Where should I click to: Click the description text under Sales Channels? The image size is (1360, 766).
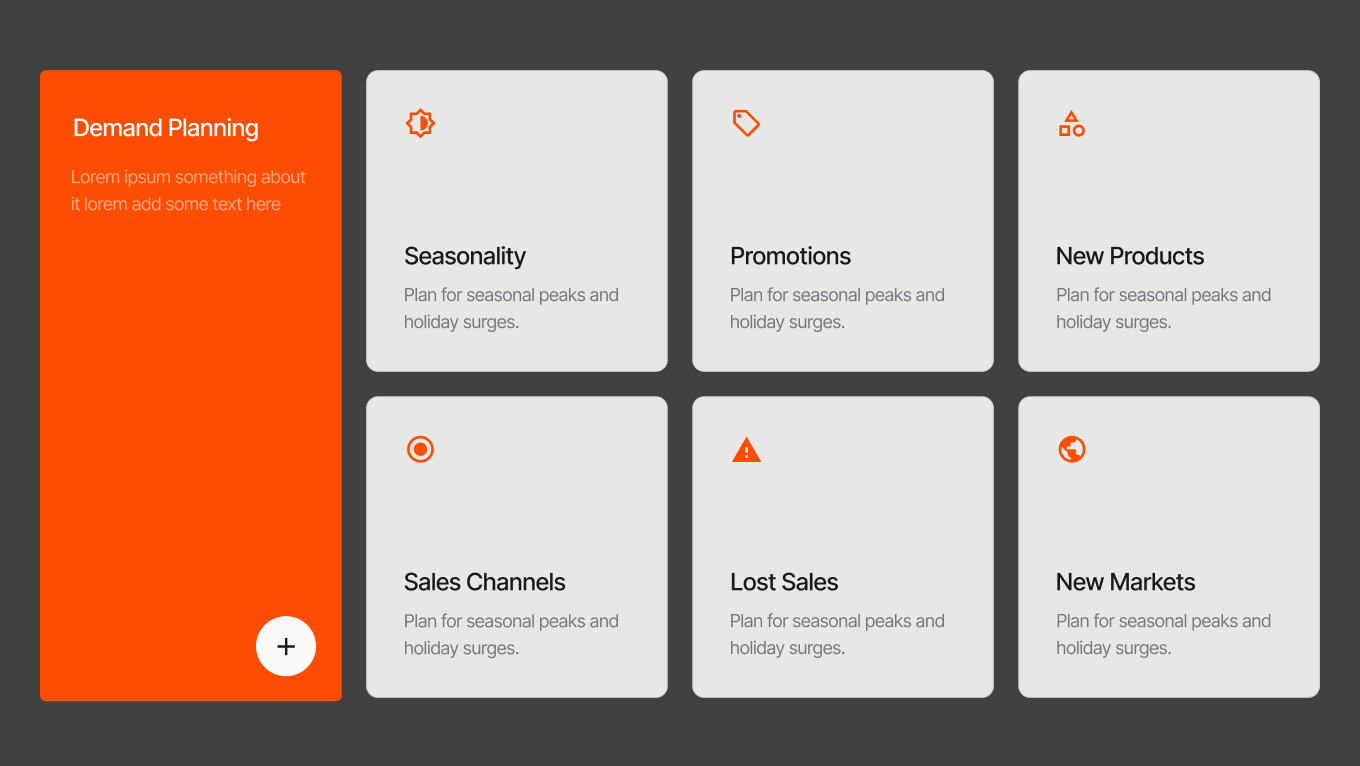511,634
